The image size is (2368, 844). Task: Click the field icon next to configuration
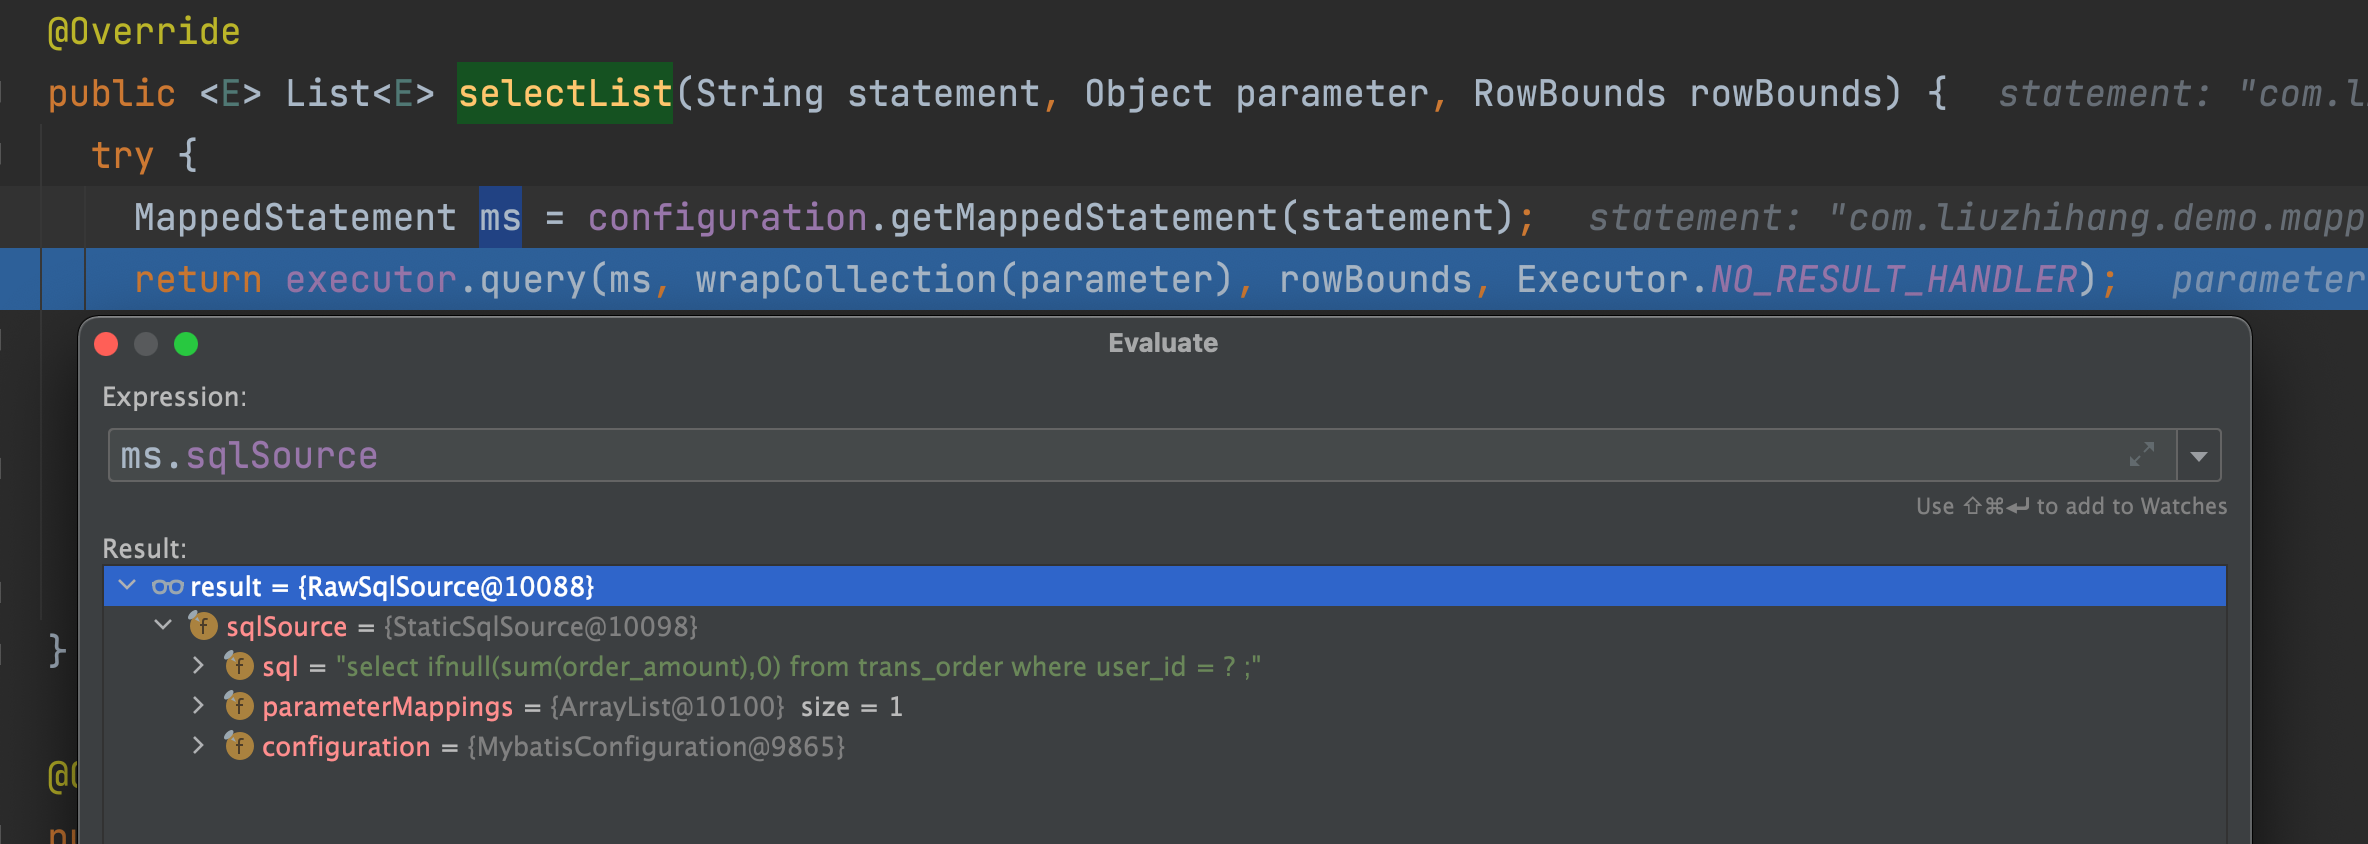(239, 746)
